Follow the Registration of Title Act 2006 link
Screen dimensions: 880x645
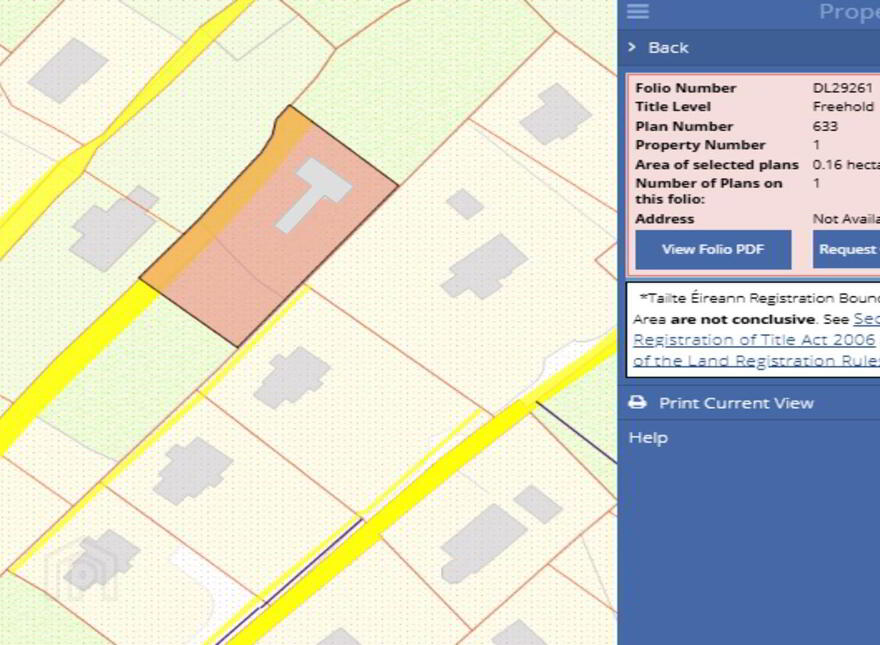coord(754,340)
